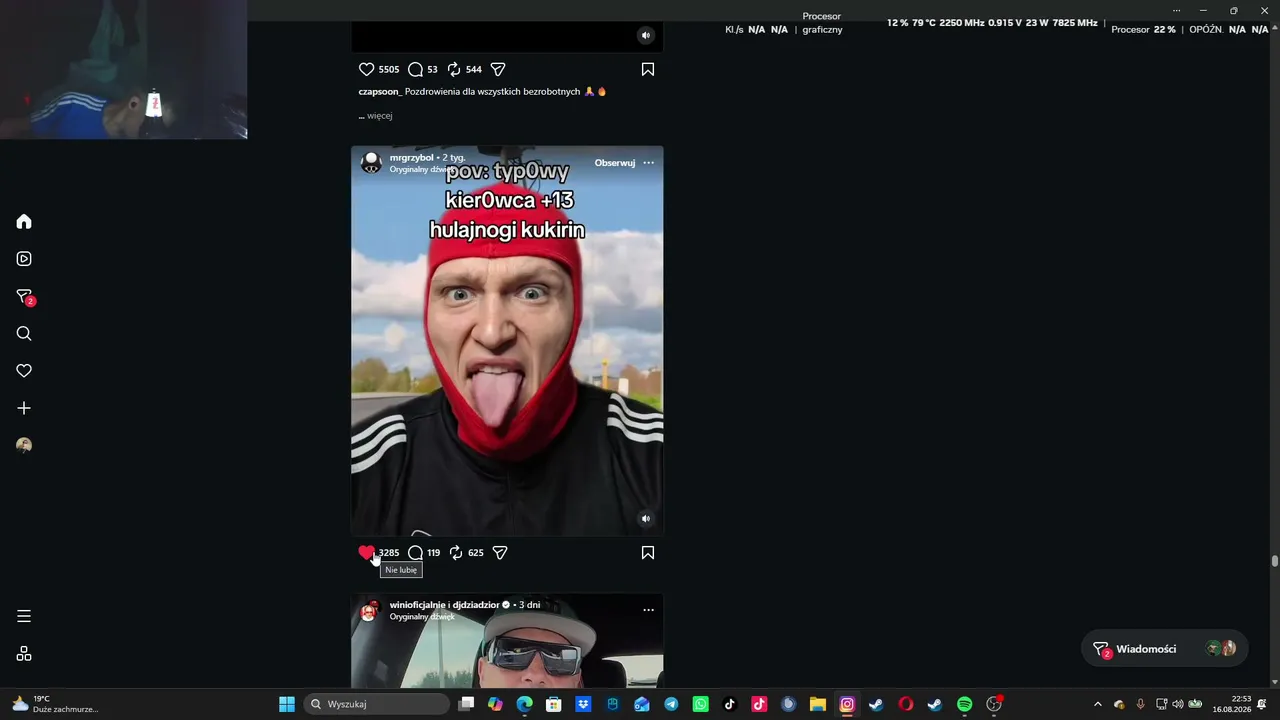The width and height of the screenshot is (1280, 720).
Task: Show hidden system tray icons
Action: [1098, 704]
